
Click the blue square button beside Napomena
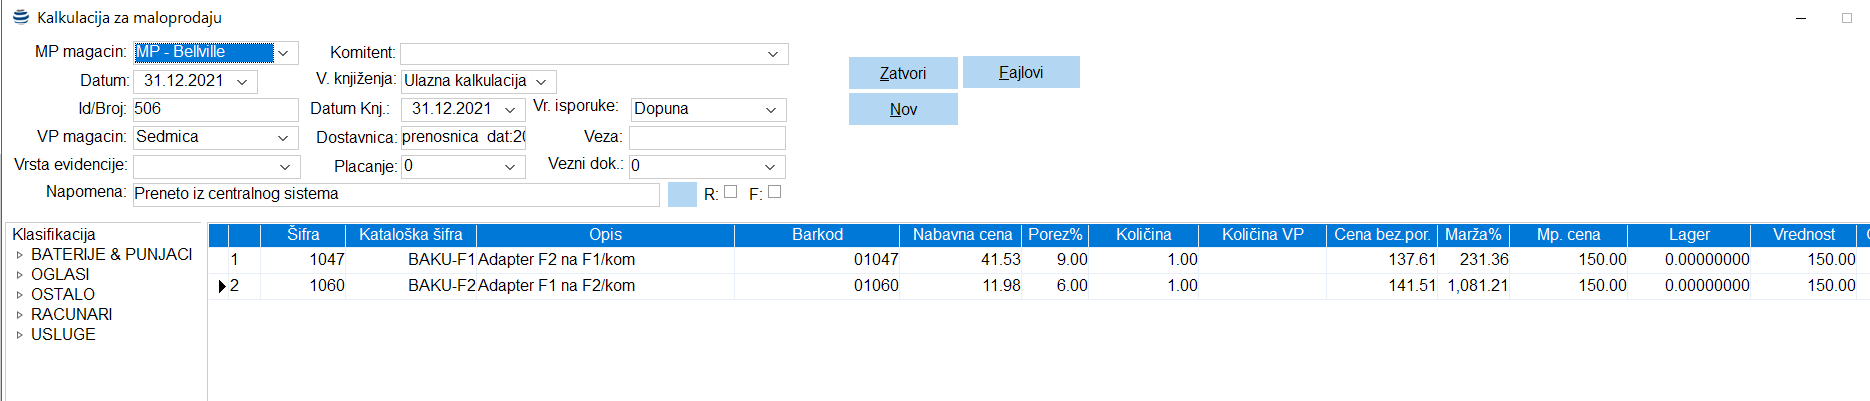pos(681,194)
